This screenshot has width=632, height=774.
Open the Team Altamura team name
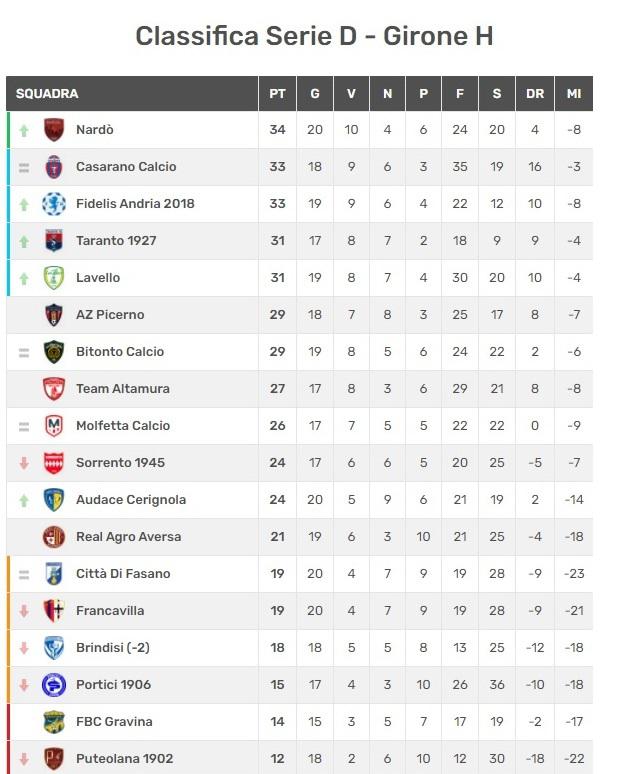pos(123,389)
